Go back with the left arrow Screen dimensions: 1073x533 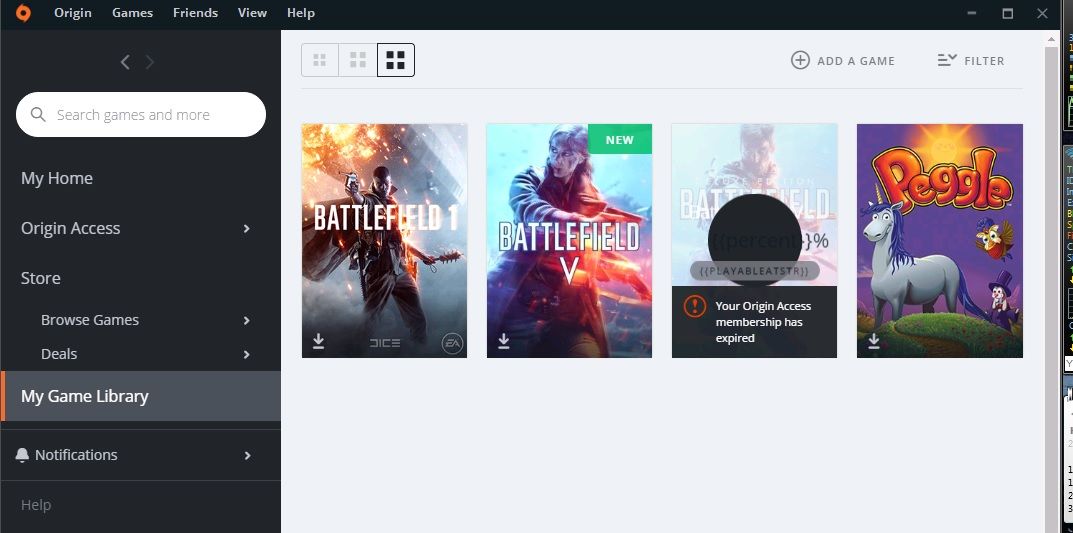pyautogui.click(x=125, y=62)
